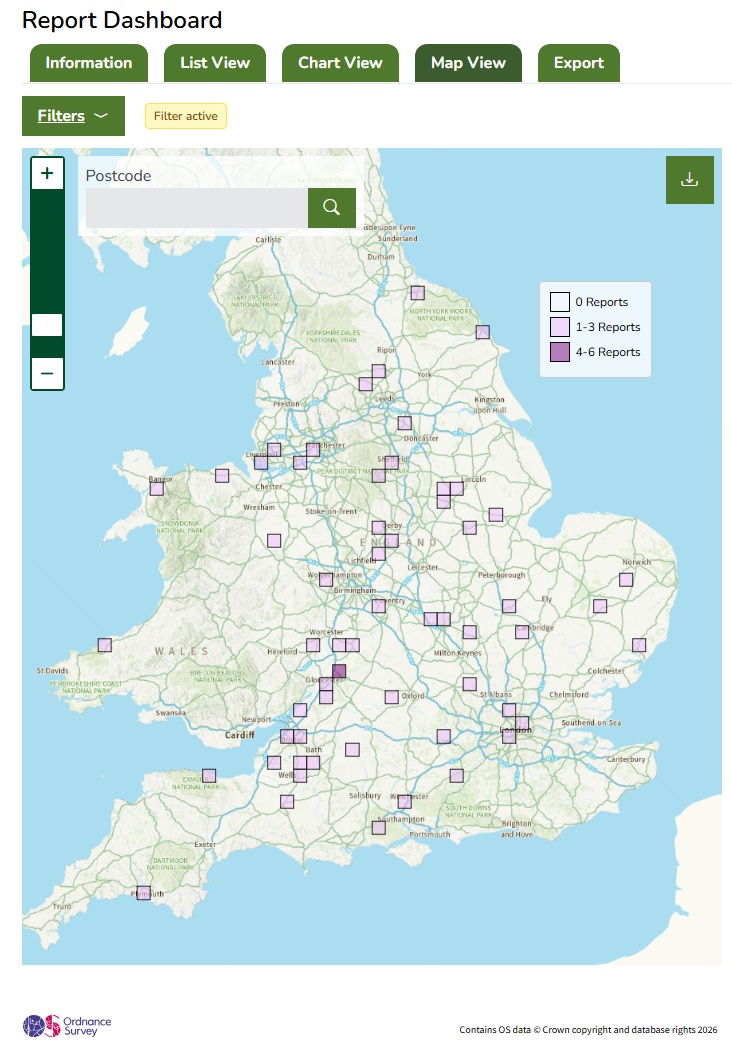The image size is (732, 1054).
Task: Click the 4-6 Reports legend swatch
Action: pyautogui.click(x=560, y=352)
